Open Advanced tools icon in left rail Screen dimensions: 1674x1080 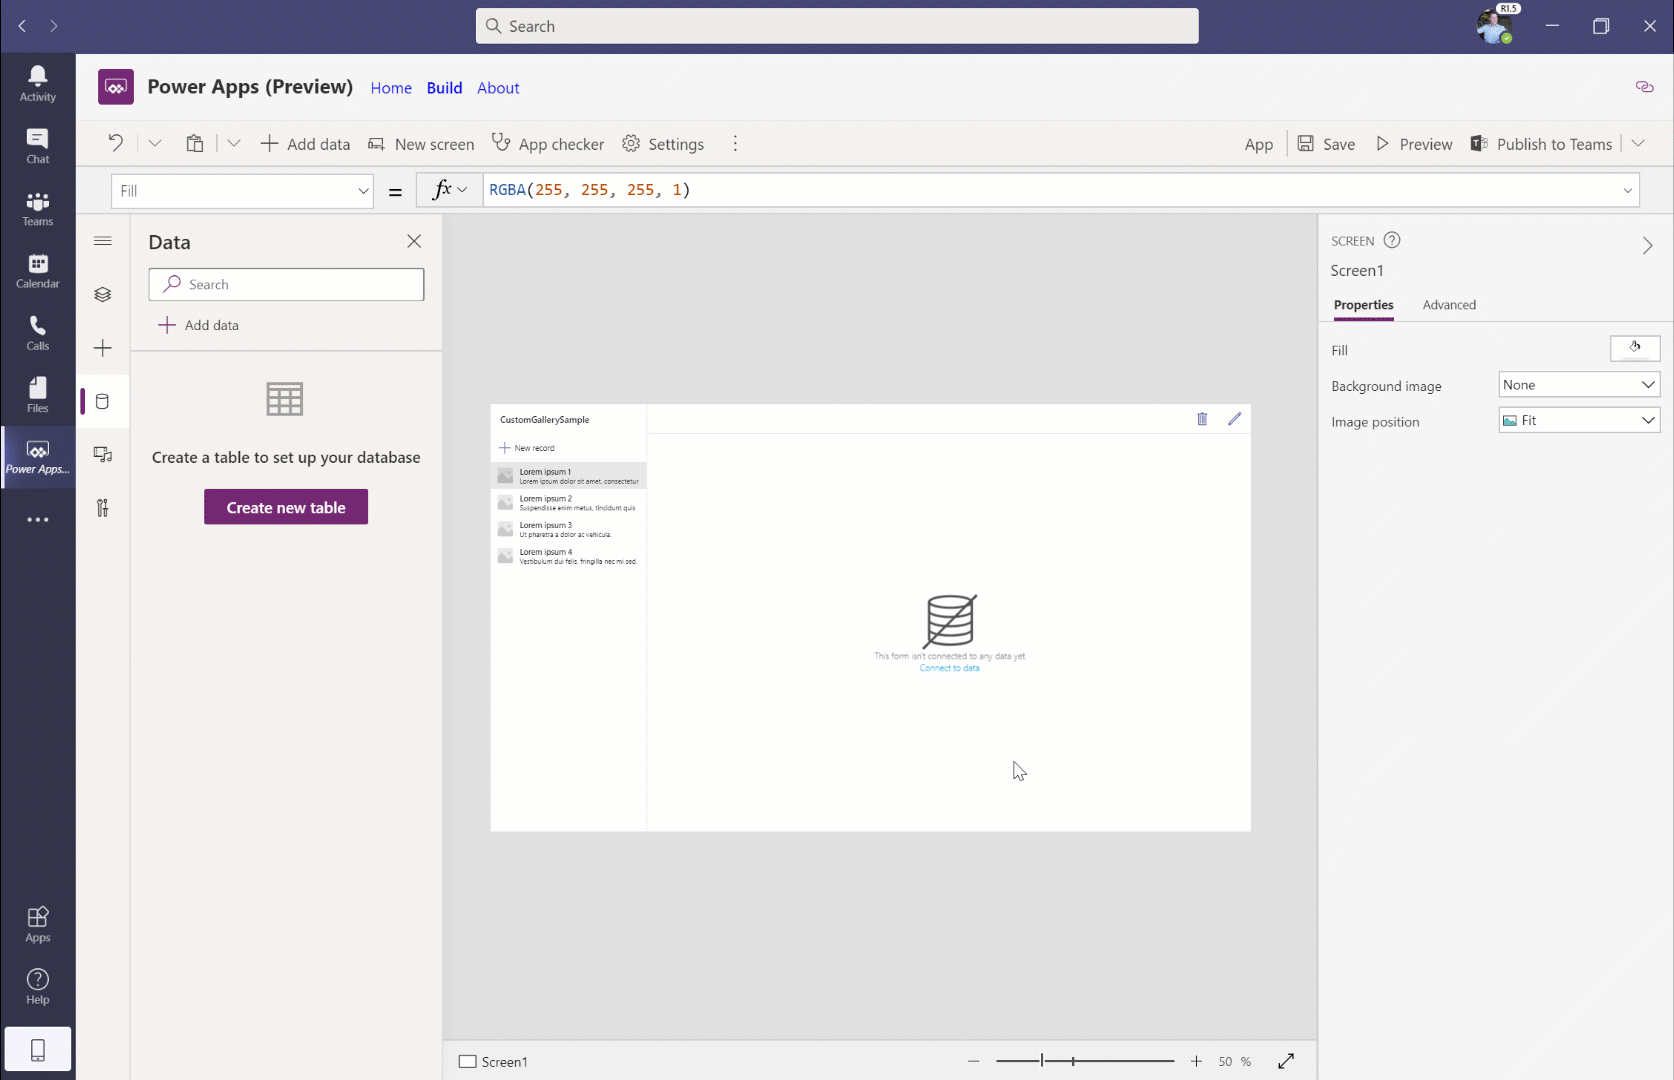click(x=102, y=508)
